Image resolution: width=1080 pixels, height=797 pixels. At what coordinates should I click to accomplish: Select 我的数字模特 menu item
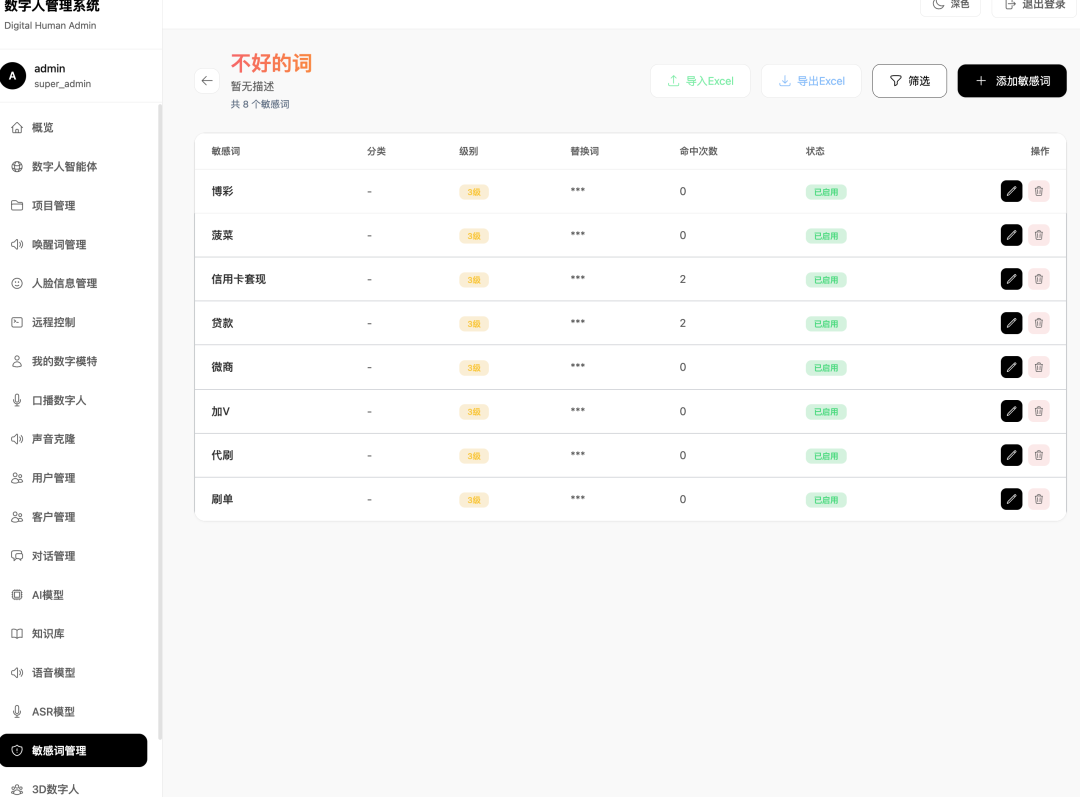74,361
